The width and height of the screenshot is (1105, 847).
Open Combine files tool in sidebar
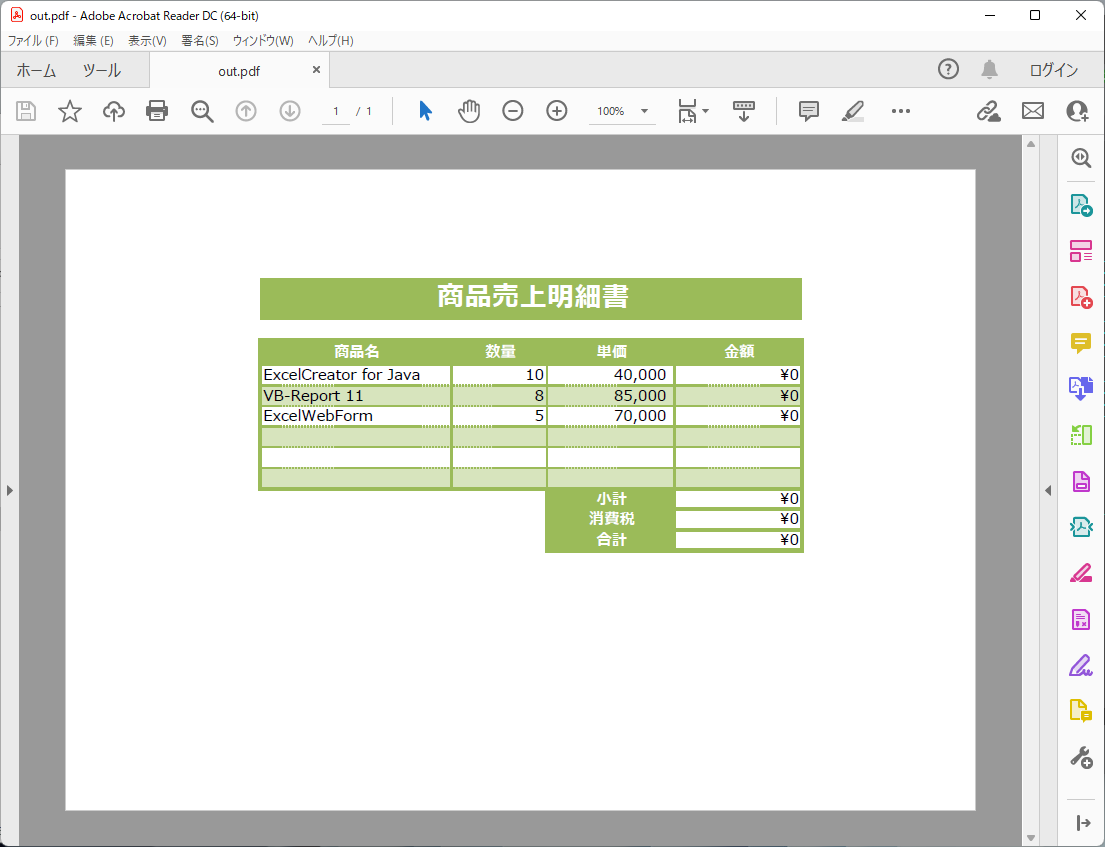(x=1081, y=388)
